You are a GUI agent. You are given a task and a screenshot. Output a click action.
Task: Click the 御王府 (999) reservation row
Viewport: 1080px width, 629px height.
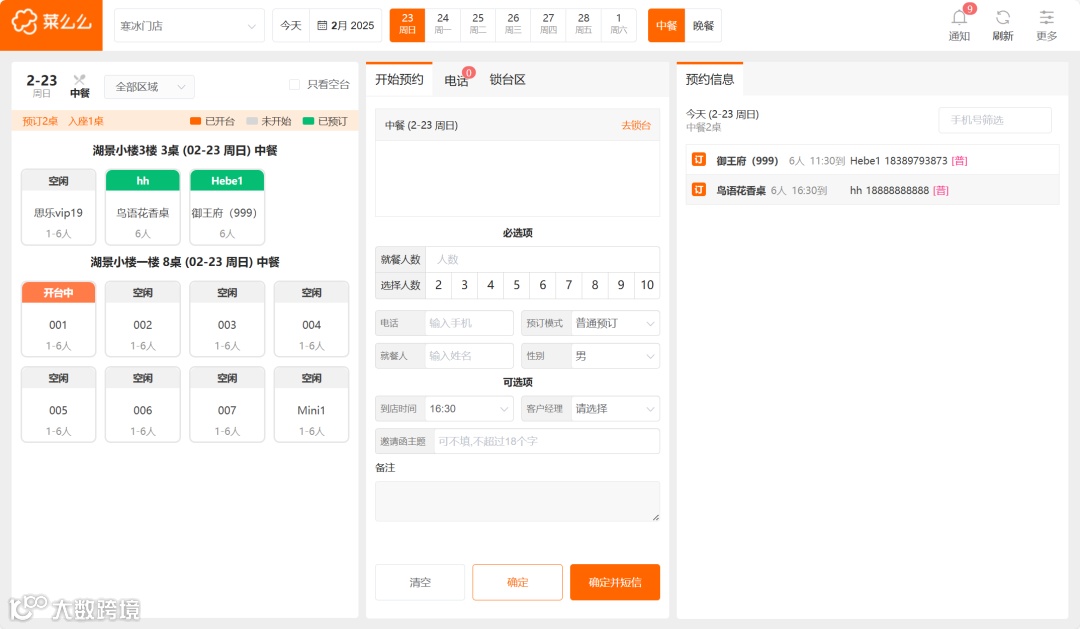click(873, 160)
